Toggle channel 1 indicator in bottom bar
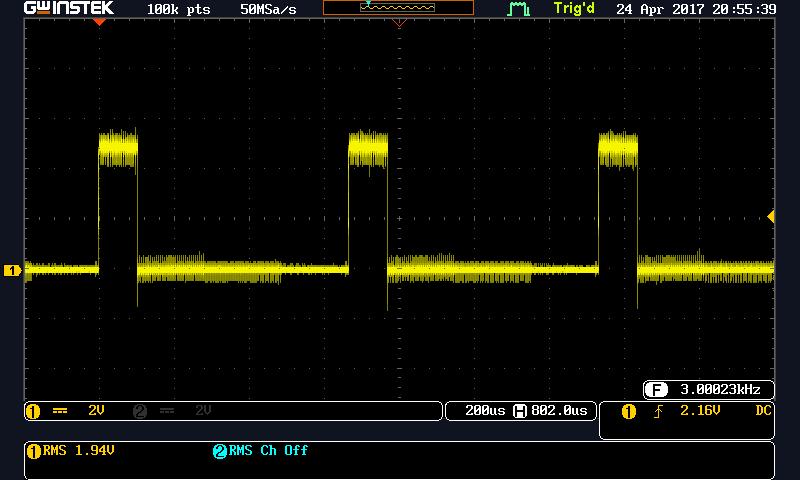Image resolution: width=800 pixels, height=480 pixels. point(32,411)
